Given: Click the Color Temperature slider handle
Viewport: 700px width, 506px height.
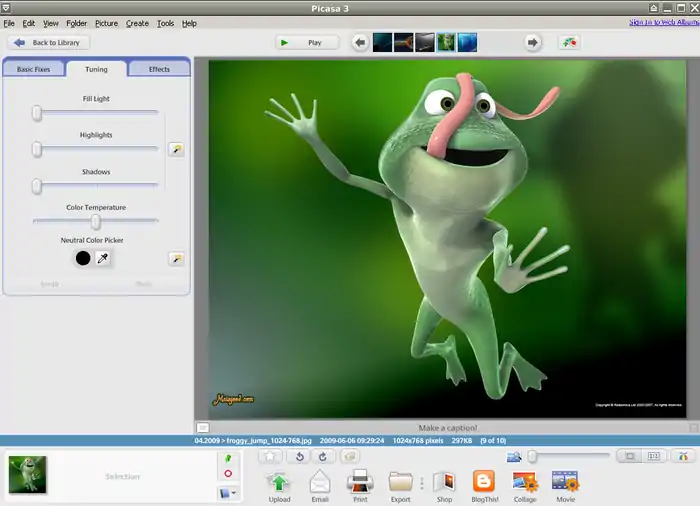Looking at the screenshot, I should pyautogui.click(x=96, y=222).
